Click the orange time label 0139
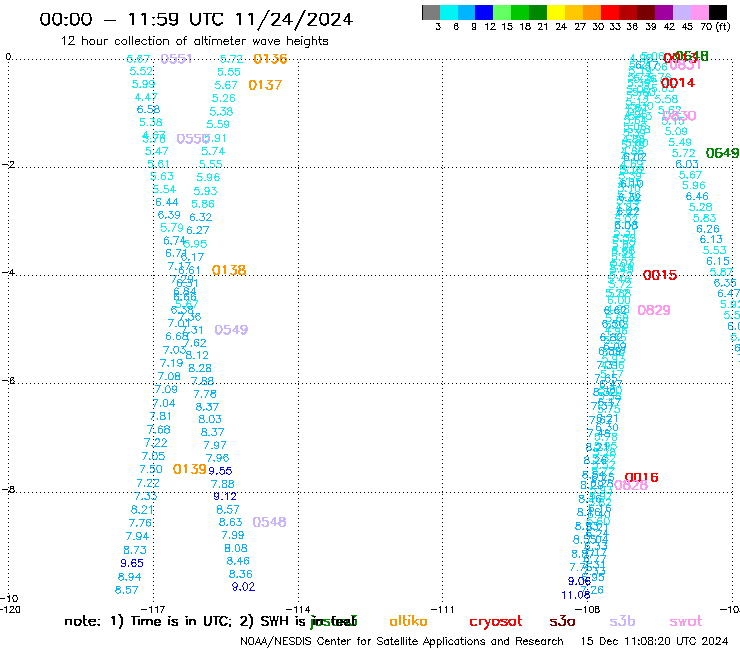Image resolution: width=740 pixels, height=650 pixels. [189, 469]
